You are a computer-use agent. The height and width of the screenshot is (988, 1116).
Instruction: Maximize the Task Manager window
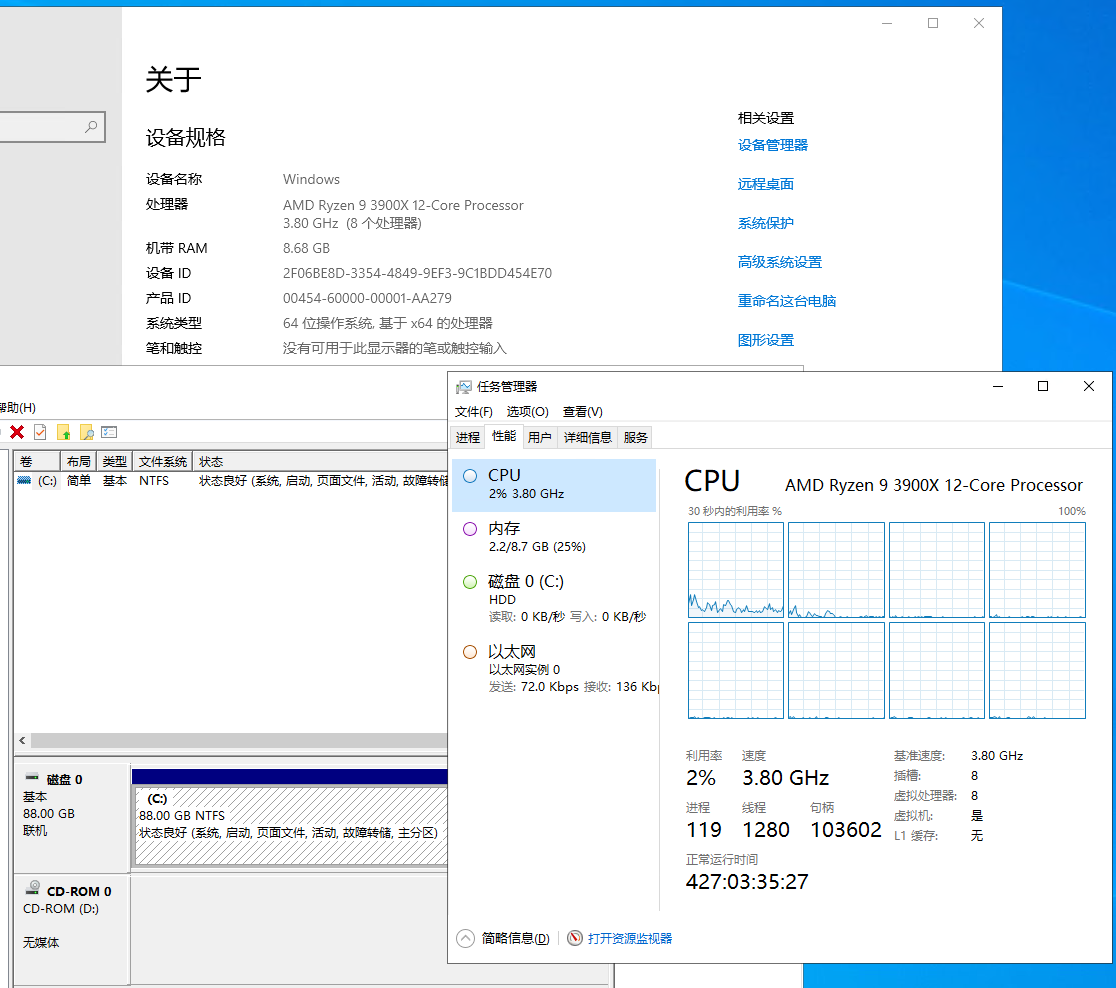1043,387
